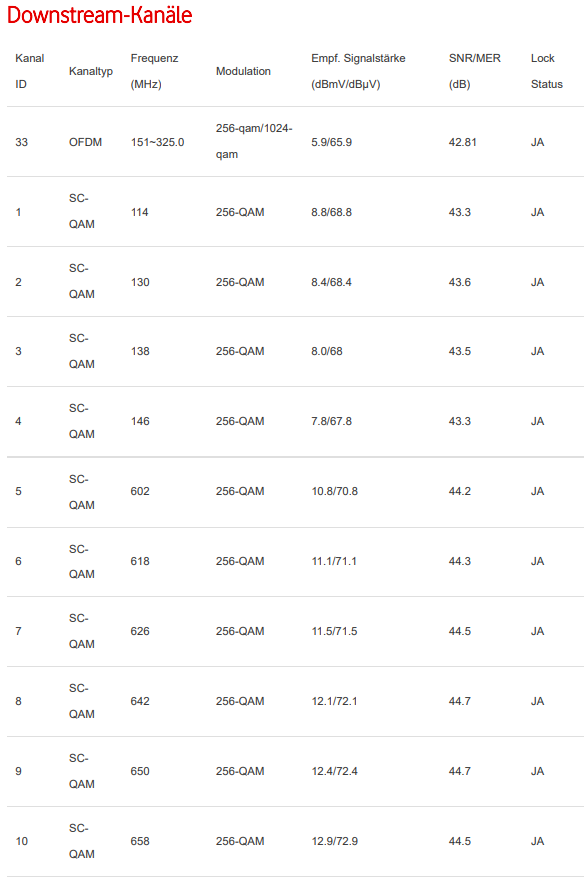Click SNR value 43.5 for channel 3
The width and height of the screenshot is (584, 877).
tap(460, 351)
